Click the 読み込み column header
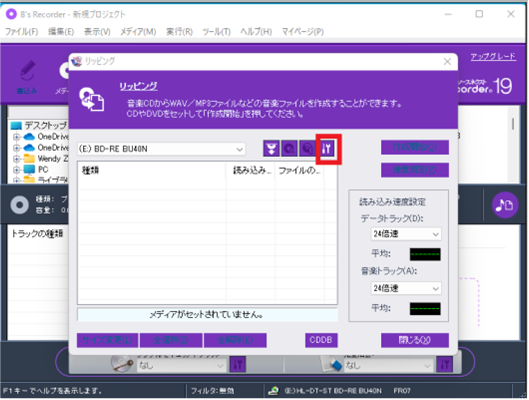 coord(251,170)
